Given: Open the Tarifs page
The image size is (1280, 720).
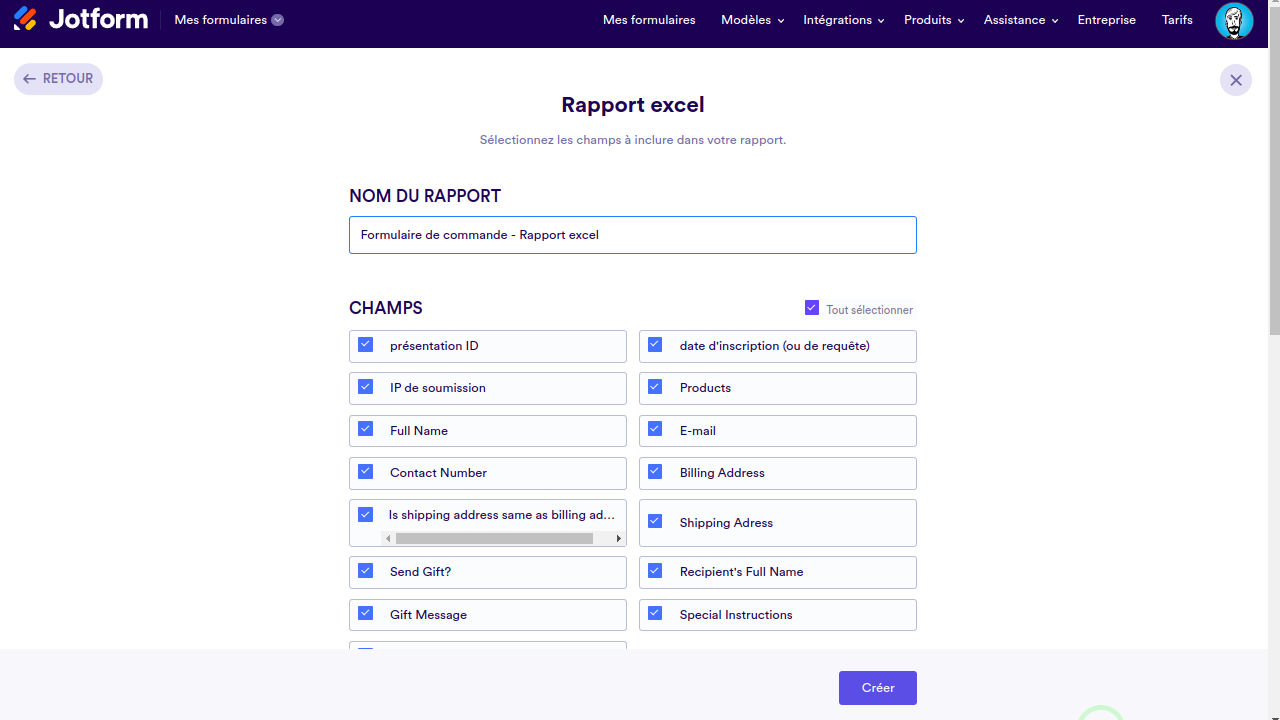Looking at the screenshot, I should [1177, 20].
